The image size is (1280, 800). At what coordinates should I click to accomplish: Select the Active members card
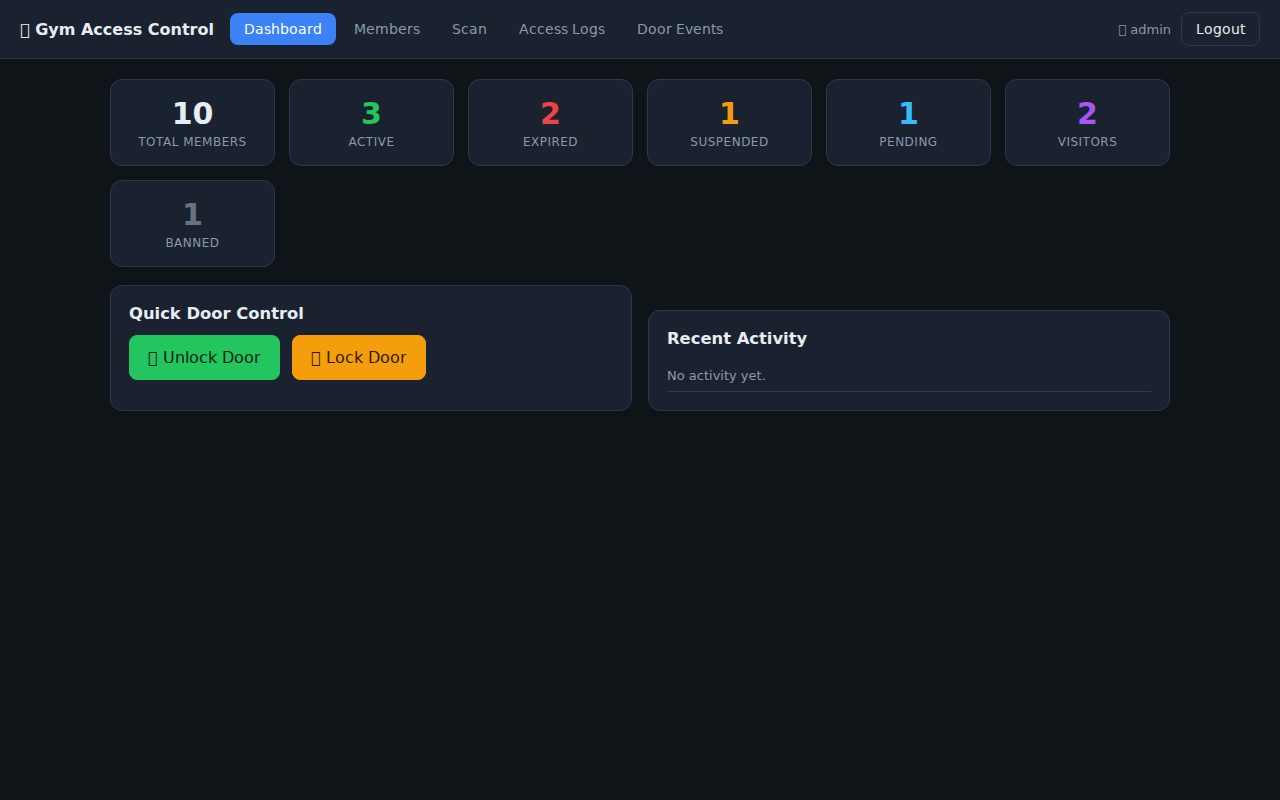pyautogui.click(x=371, y=122)
